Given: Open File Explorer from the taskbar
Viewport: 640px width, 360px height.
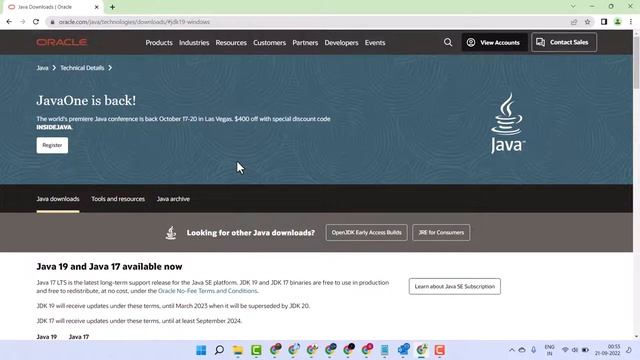Looking at the screenshot, I should (238, 350).
